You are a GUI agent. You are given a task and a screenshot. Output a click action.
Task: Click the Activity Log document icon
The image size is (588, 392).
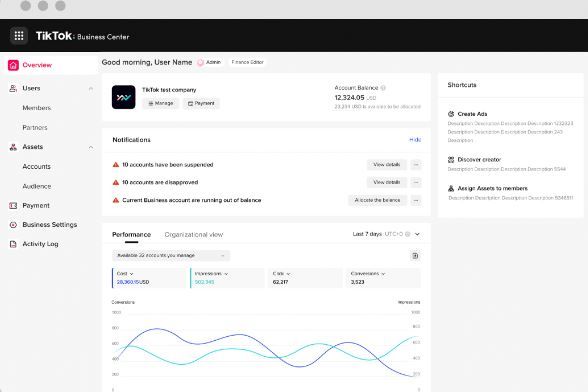(x=13, y=244)
